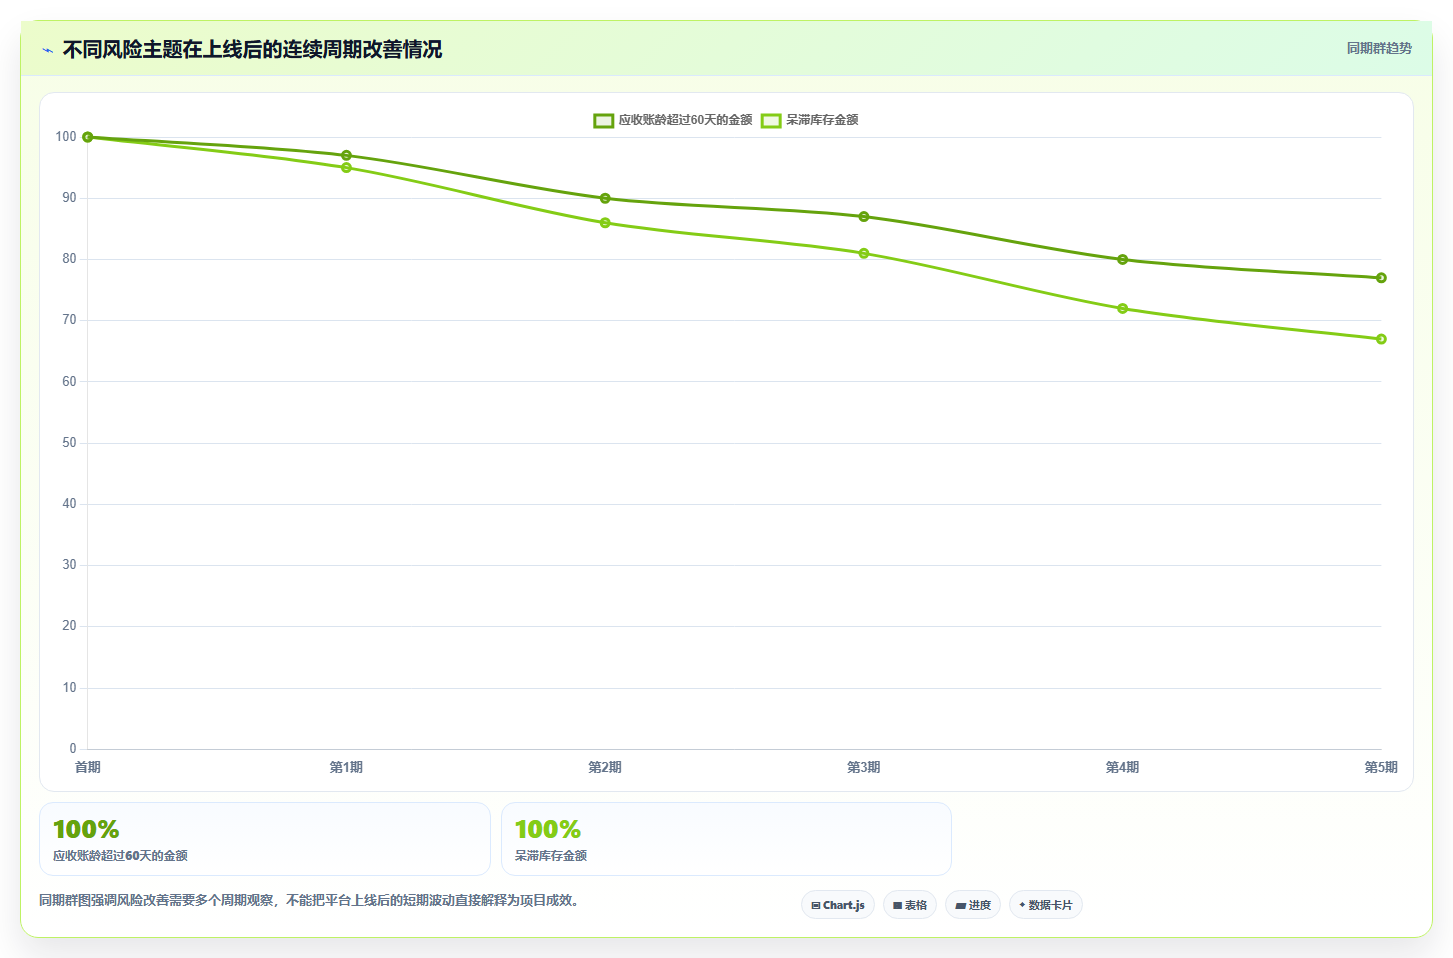
Task: Toggle the 应收账龄超过60天的金额 legend swatch
Action: point(603,120)
